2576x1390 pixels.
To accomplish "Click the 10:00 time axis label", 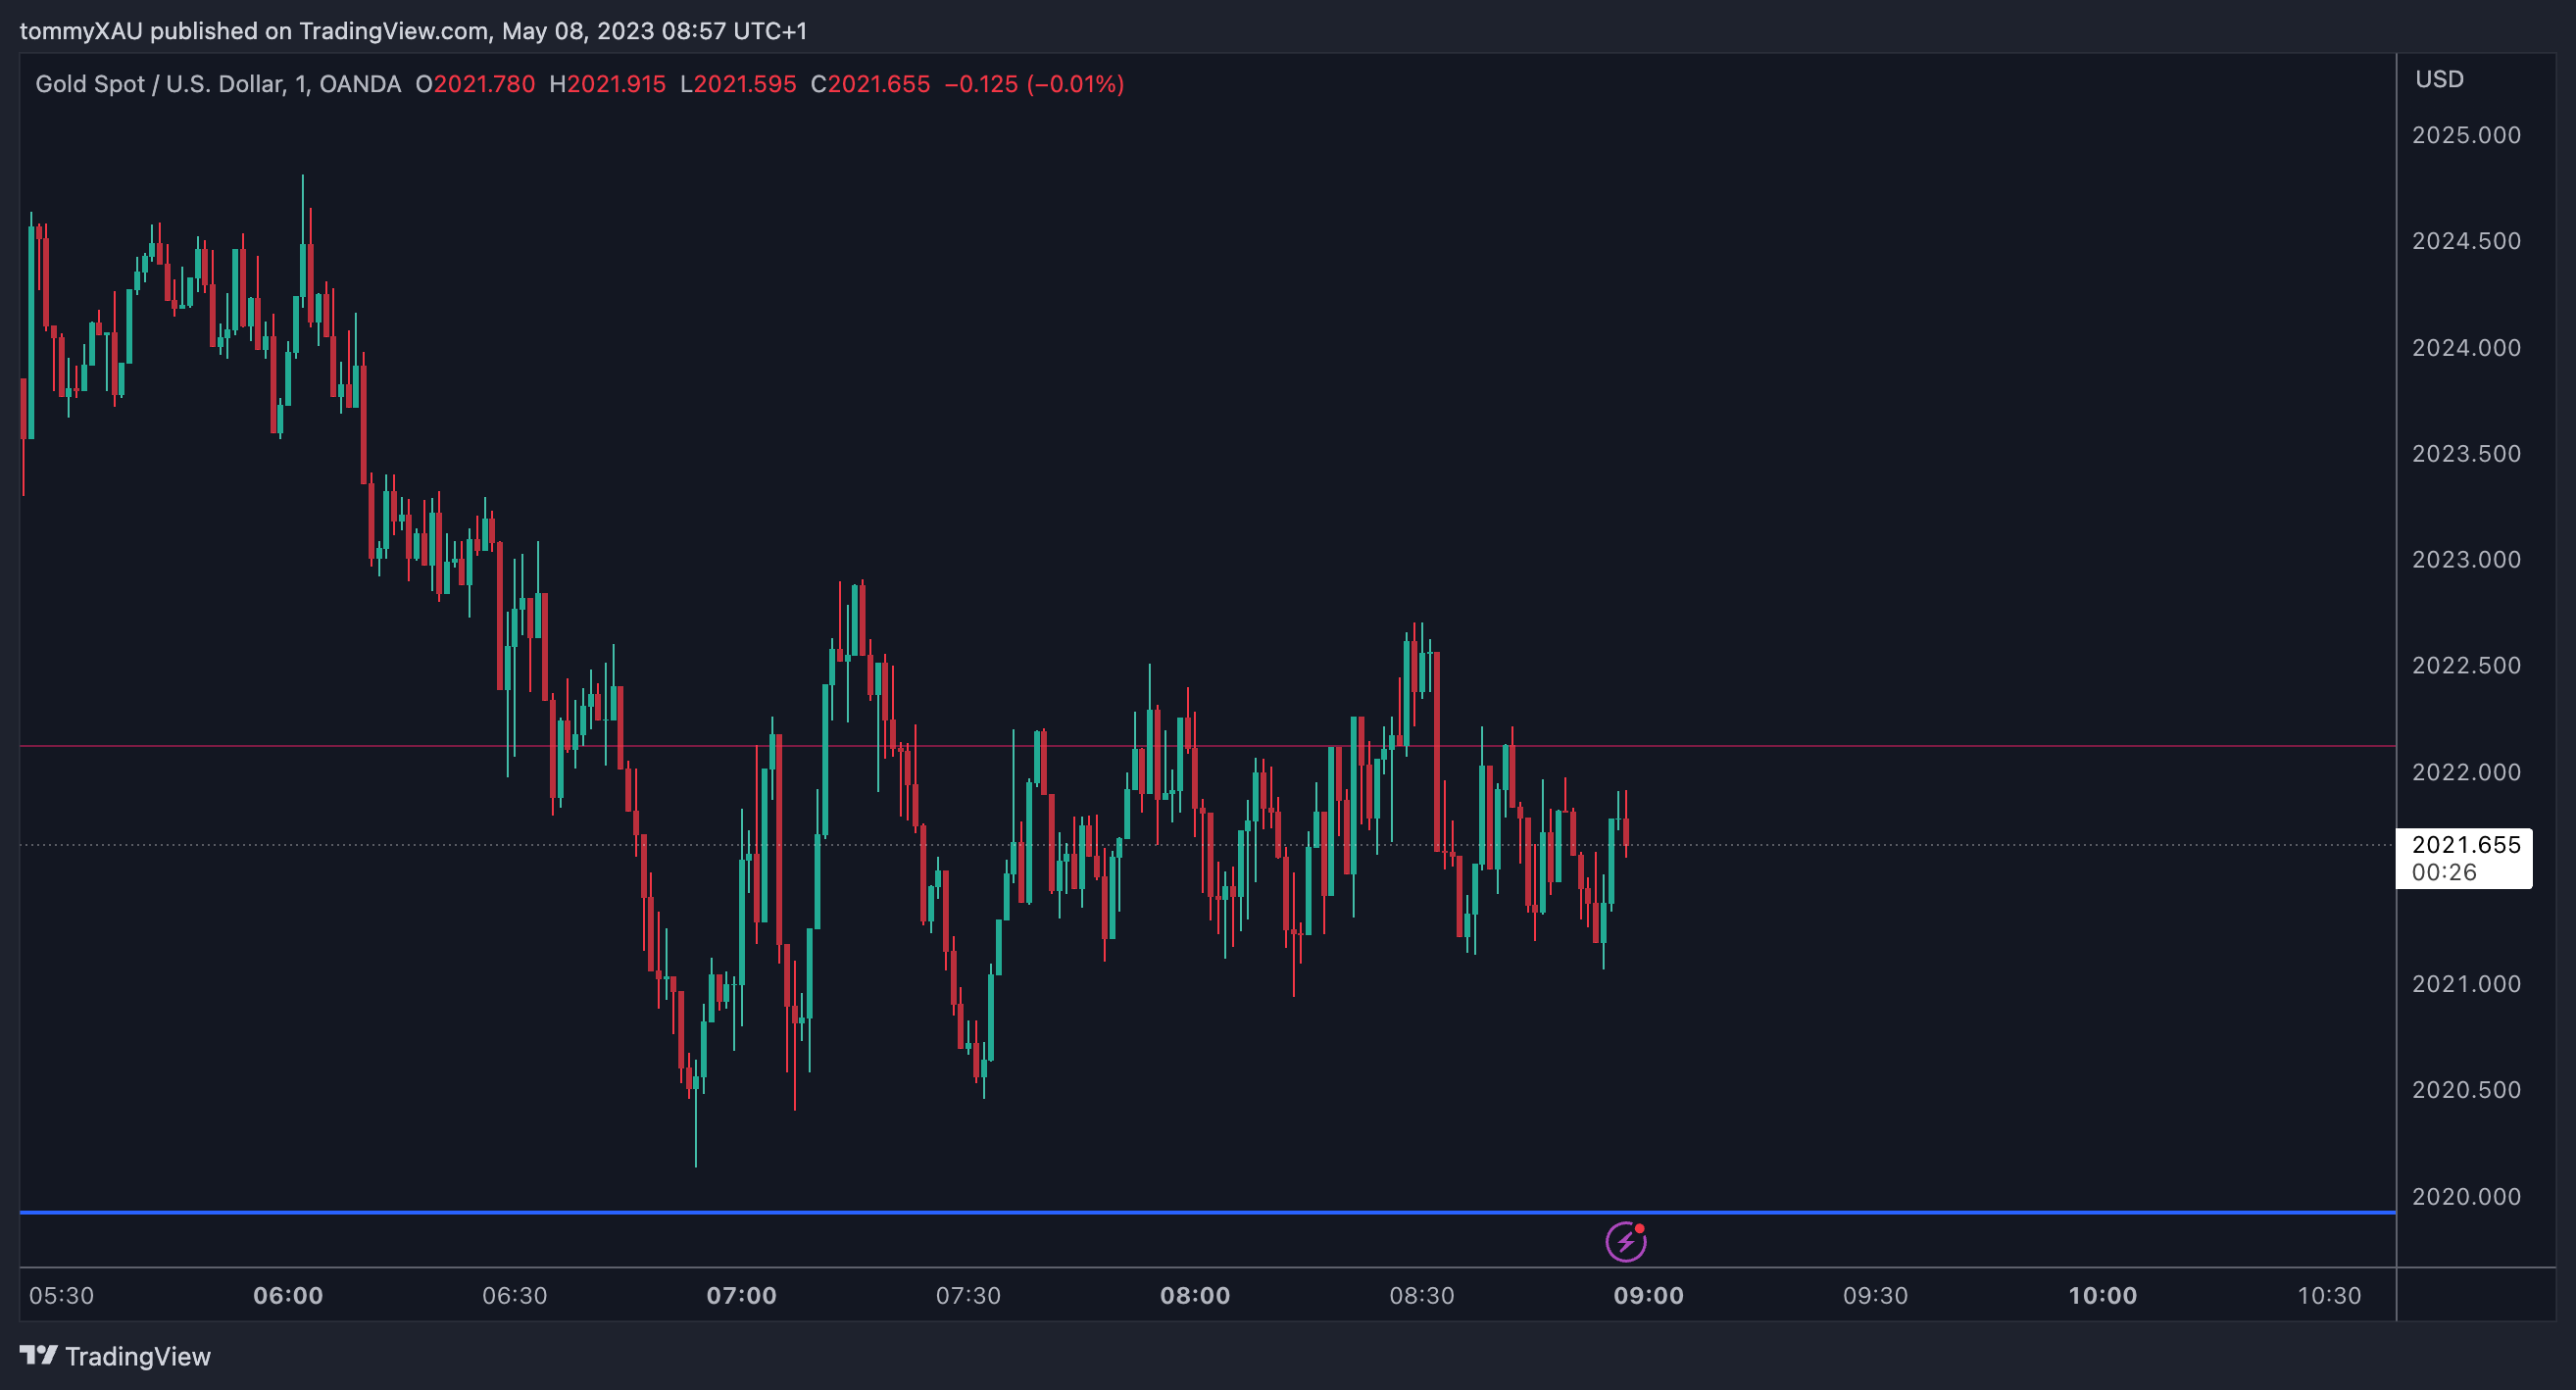I will pos(2102,1296).
